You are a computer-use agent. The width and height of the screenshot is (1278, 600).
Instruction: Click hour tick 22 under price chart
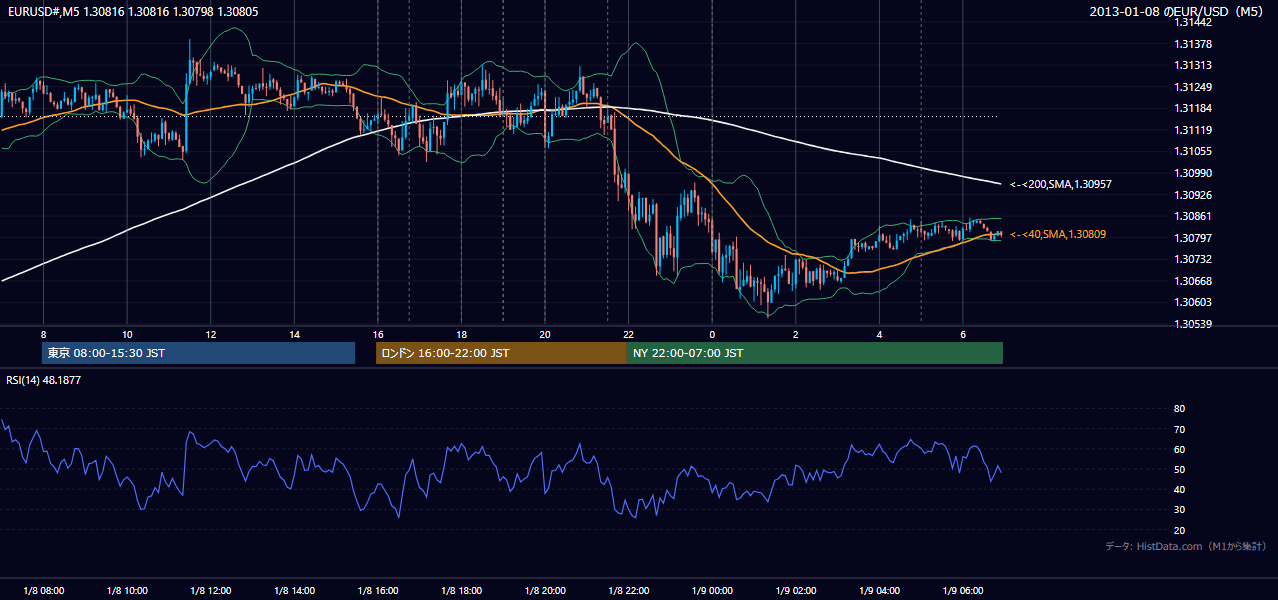coord(628,334)
